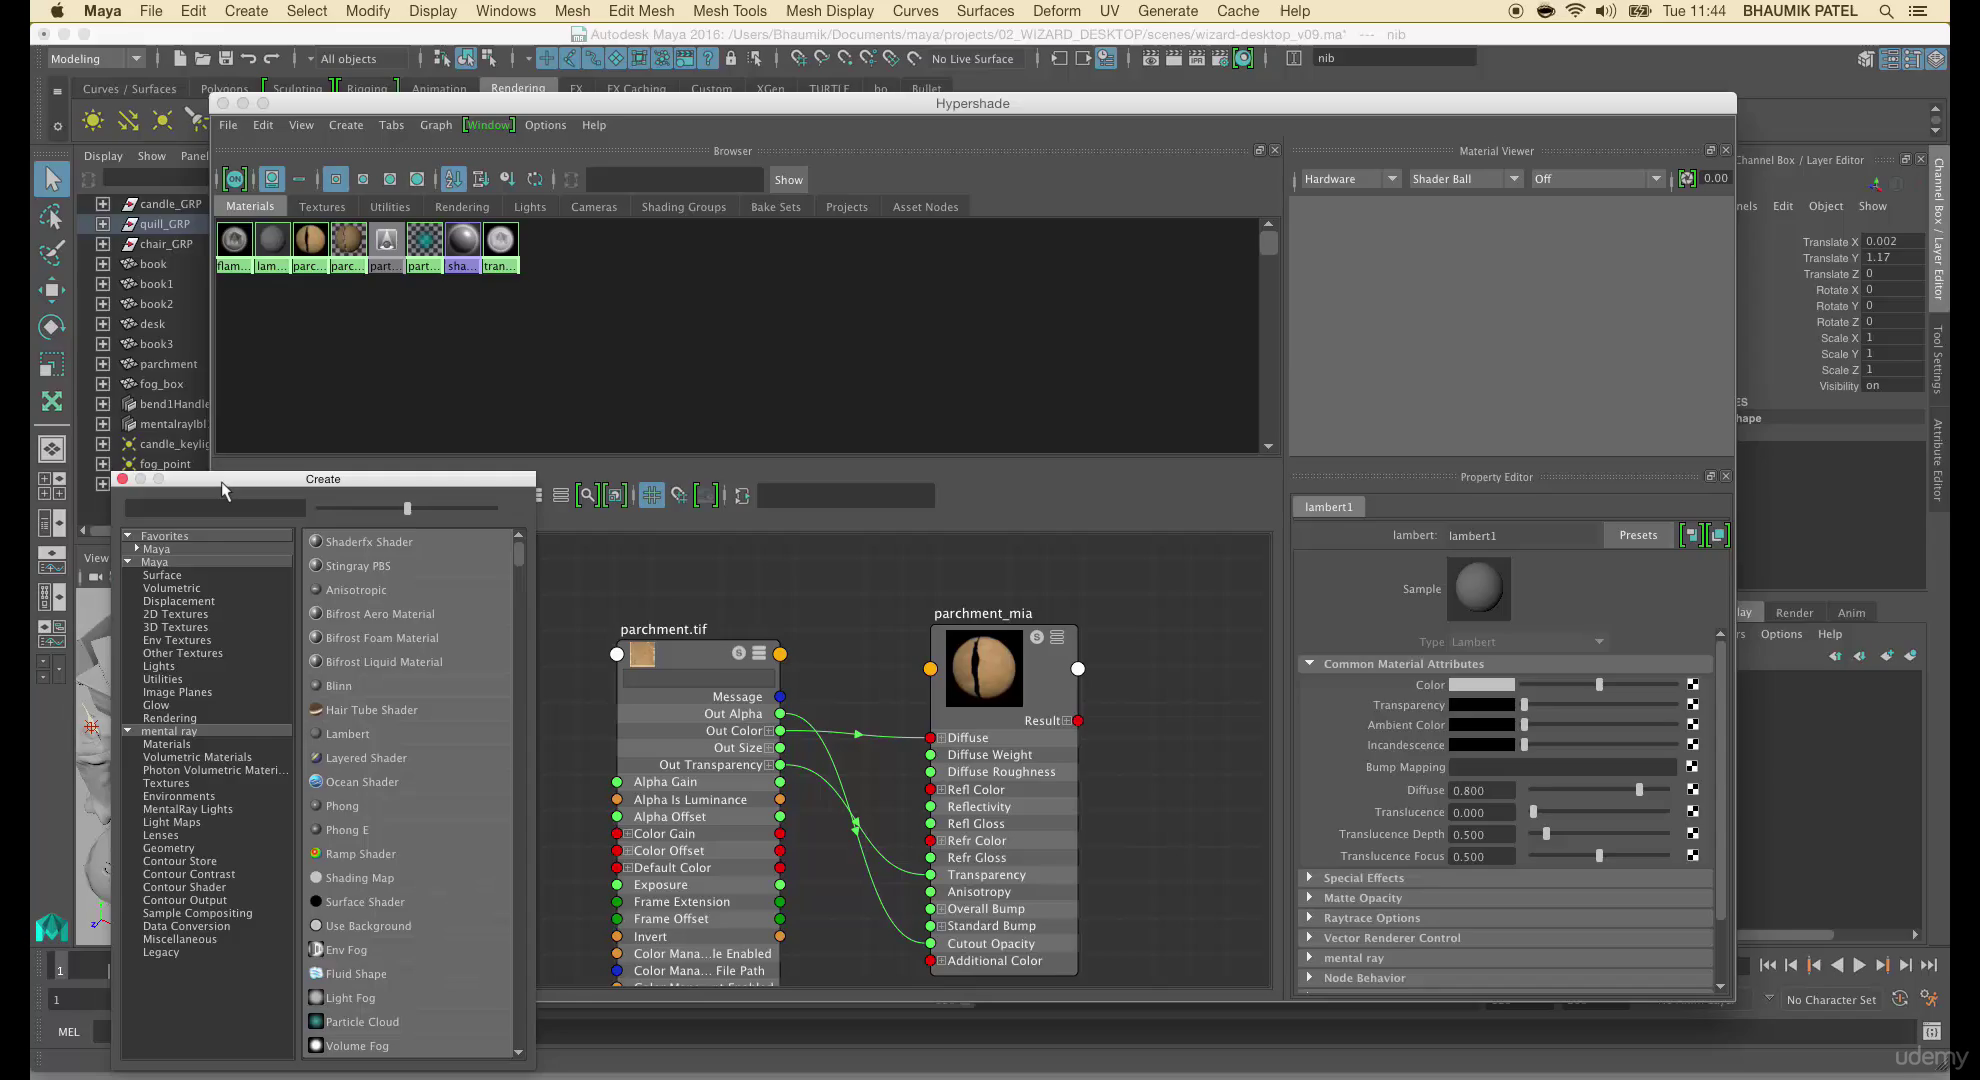Expand candle_GRP in the Outliner

pos(102,204)
